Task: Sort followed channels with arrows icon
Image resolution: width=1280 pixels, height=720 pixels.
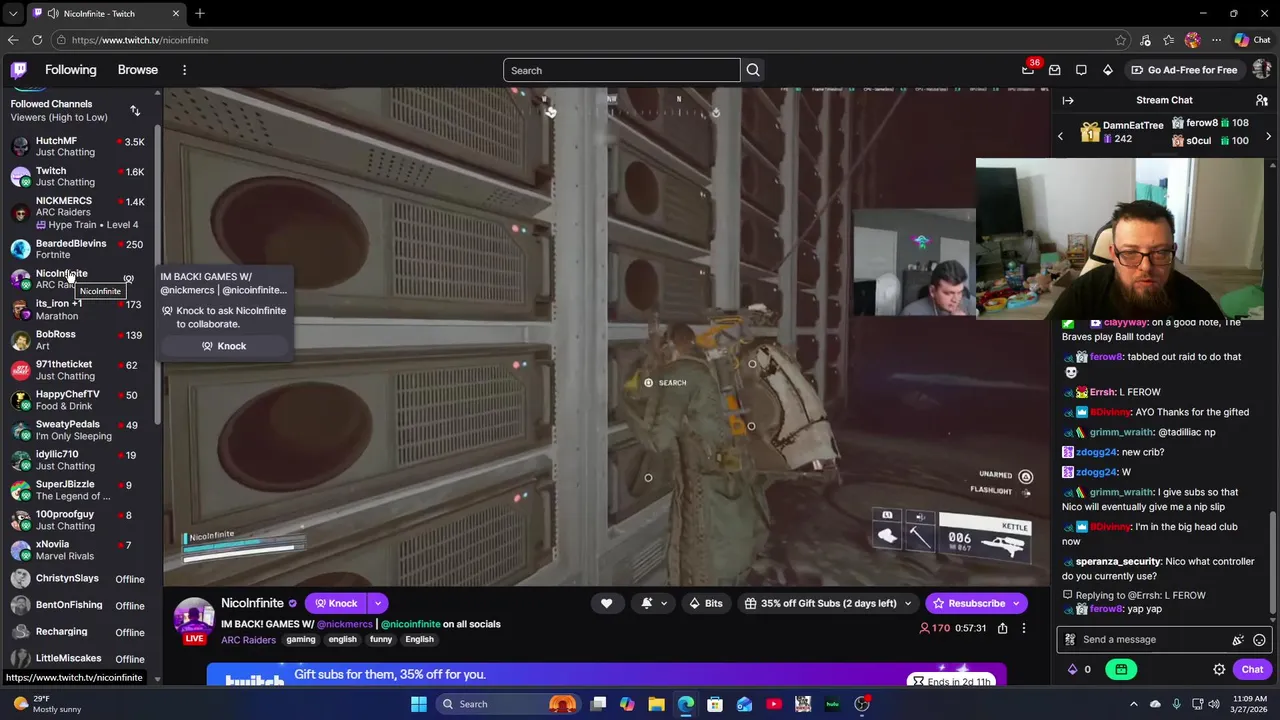Action: point(135,110)
